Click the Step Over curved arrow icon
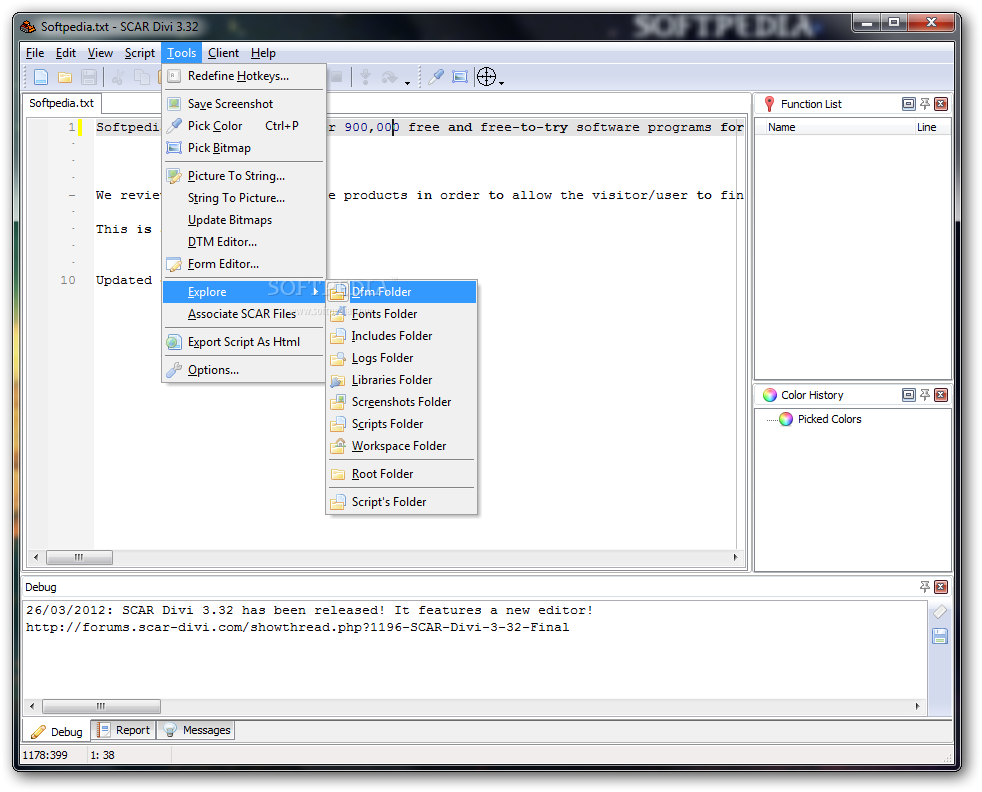982x792 pixels. [390, 77]
